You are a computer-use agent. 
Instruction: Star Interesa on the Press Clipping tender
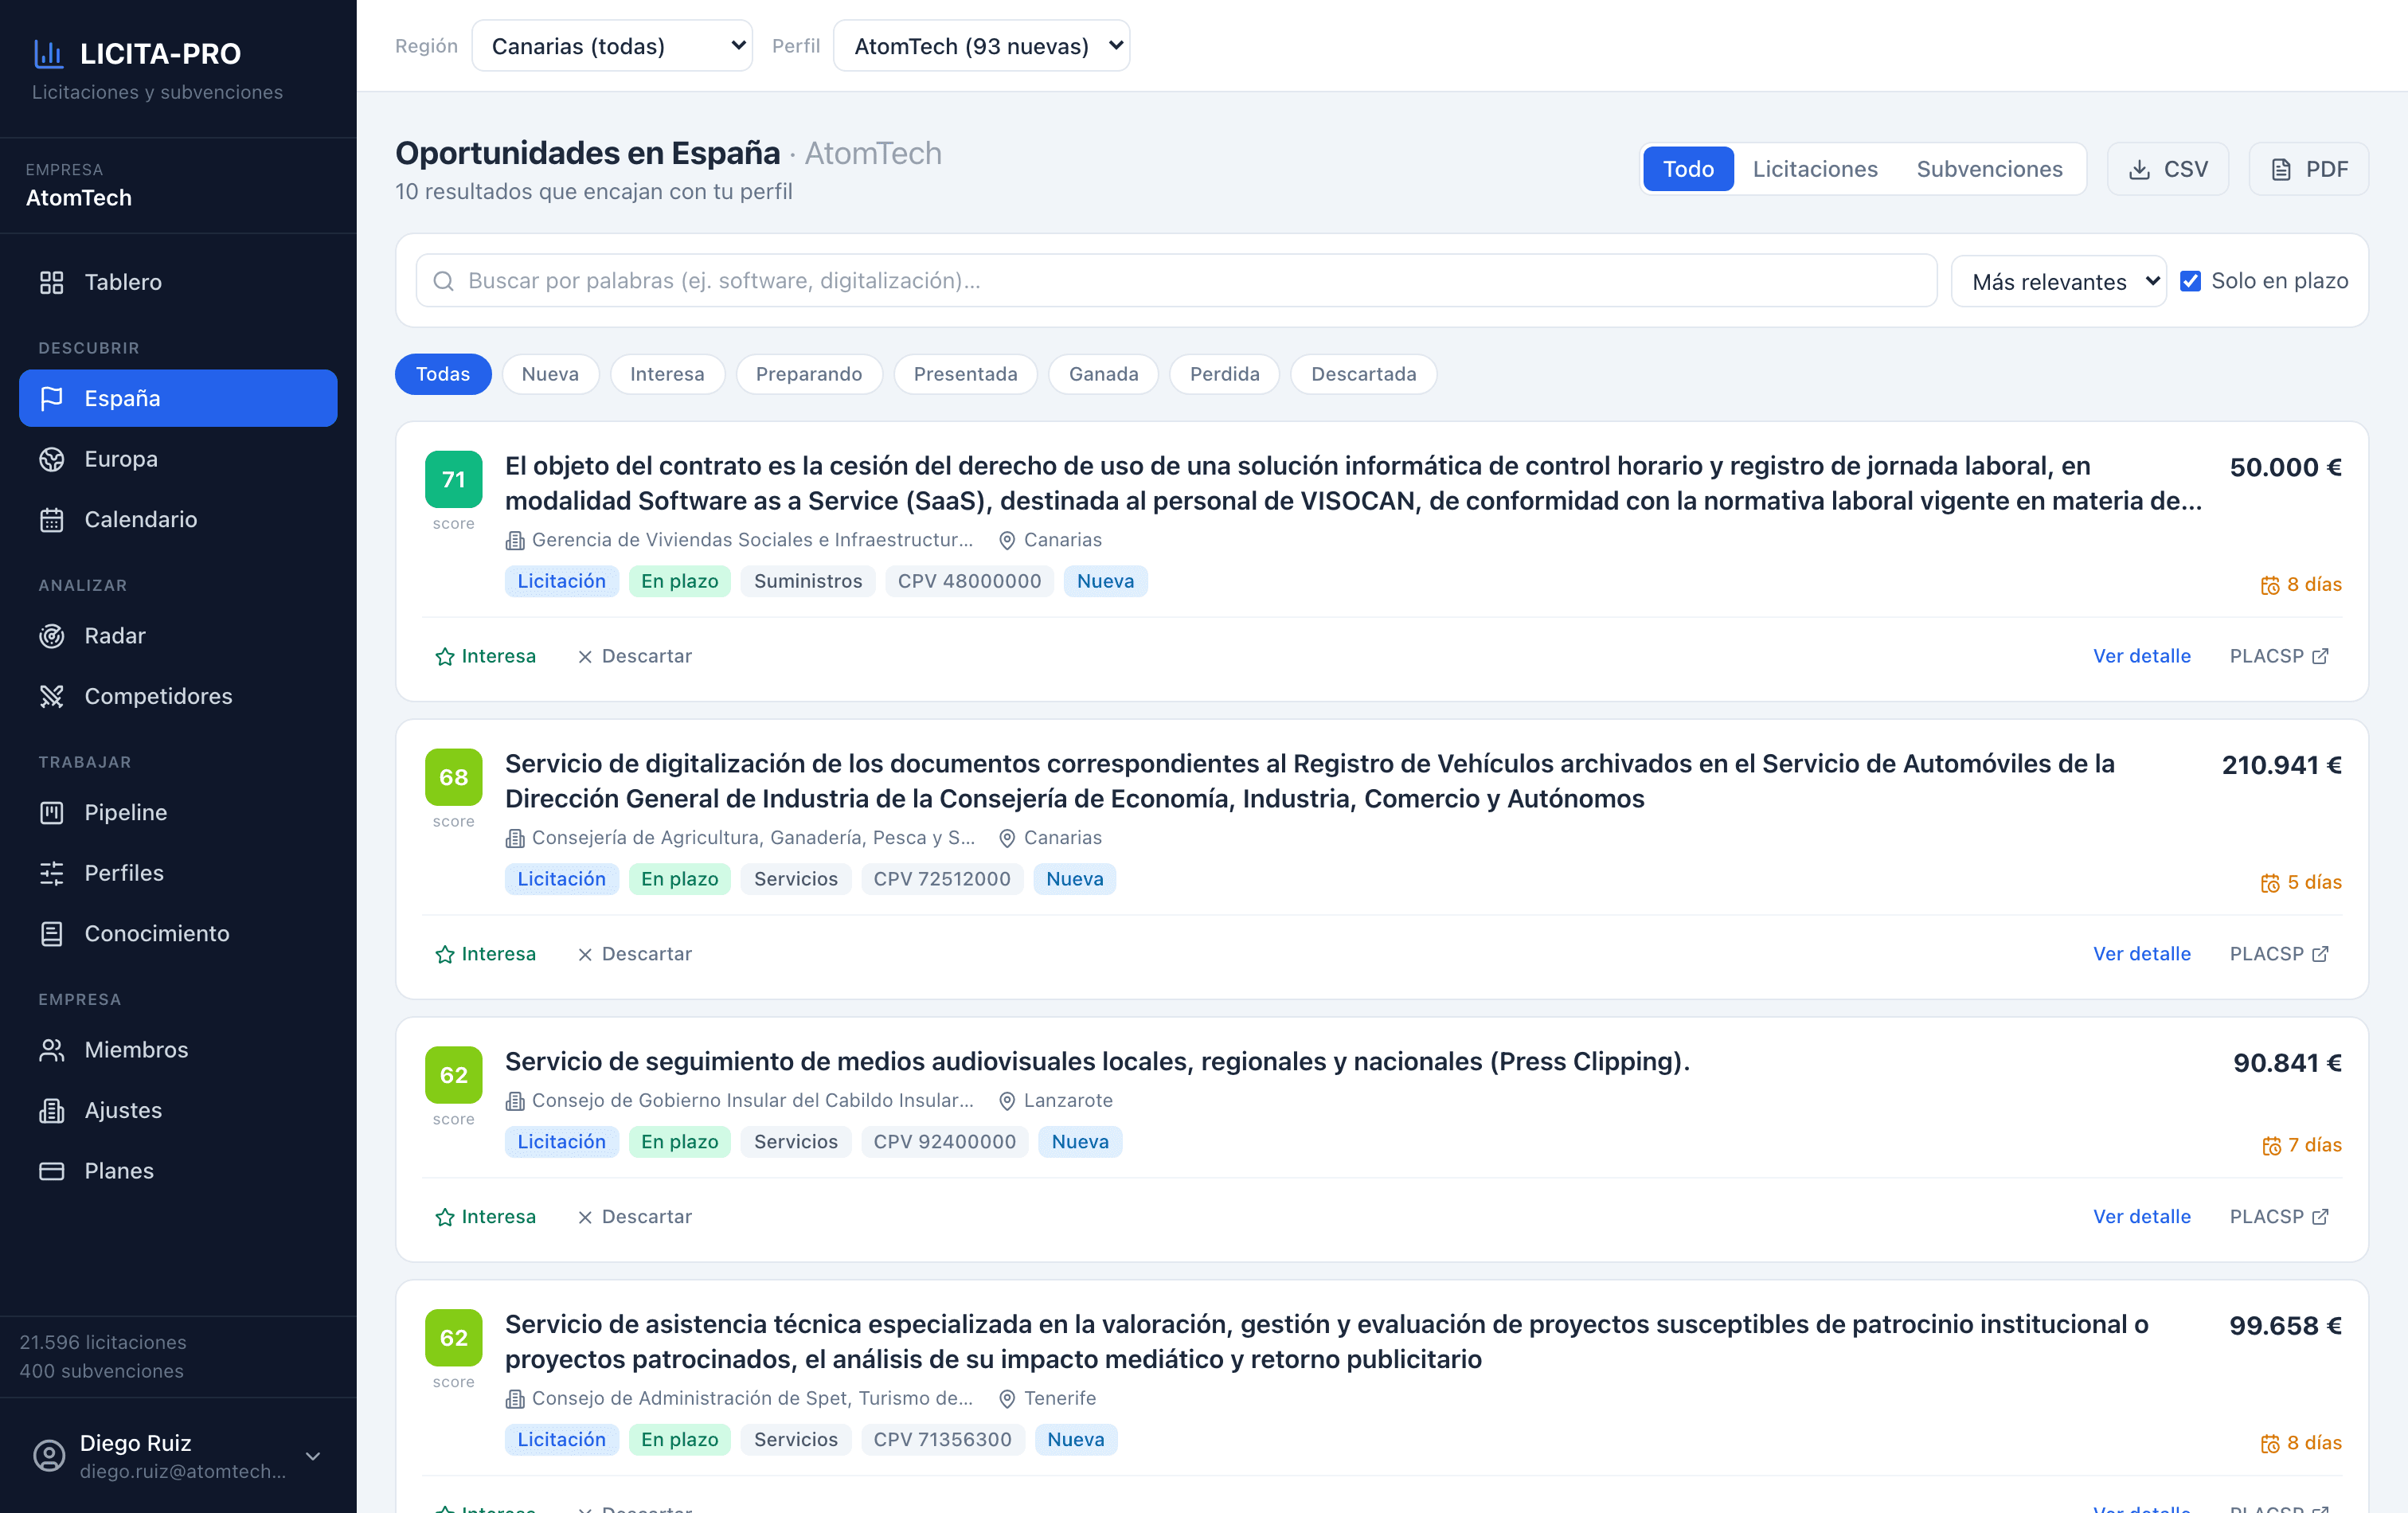[x=486, y=1217]
